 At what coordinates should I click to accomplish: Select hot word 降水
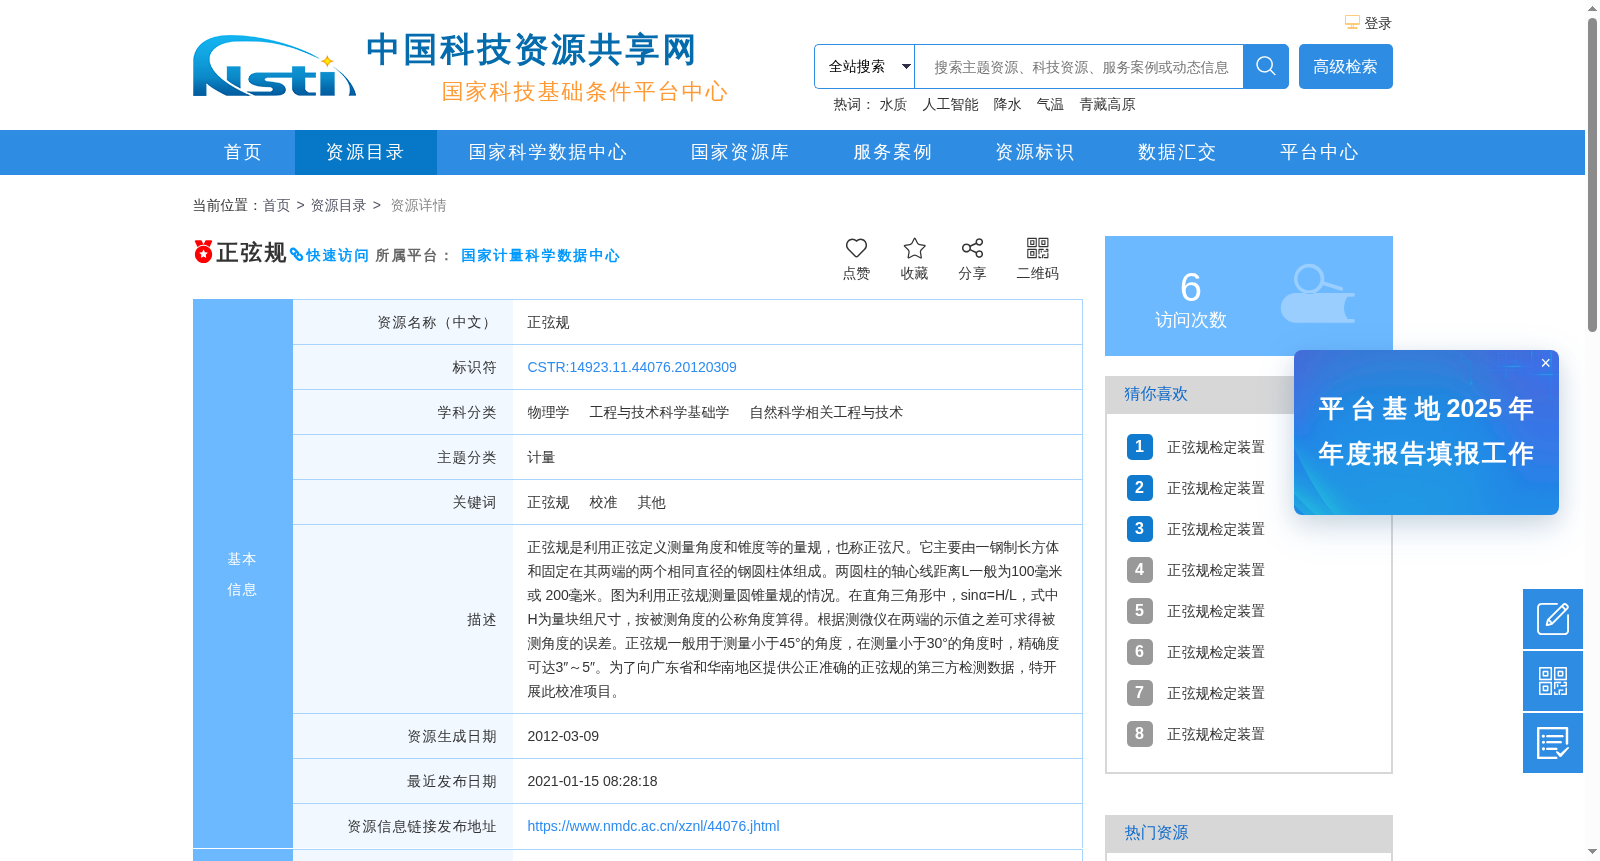(x=1007, y=104)
